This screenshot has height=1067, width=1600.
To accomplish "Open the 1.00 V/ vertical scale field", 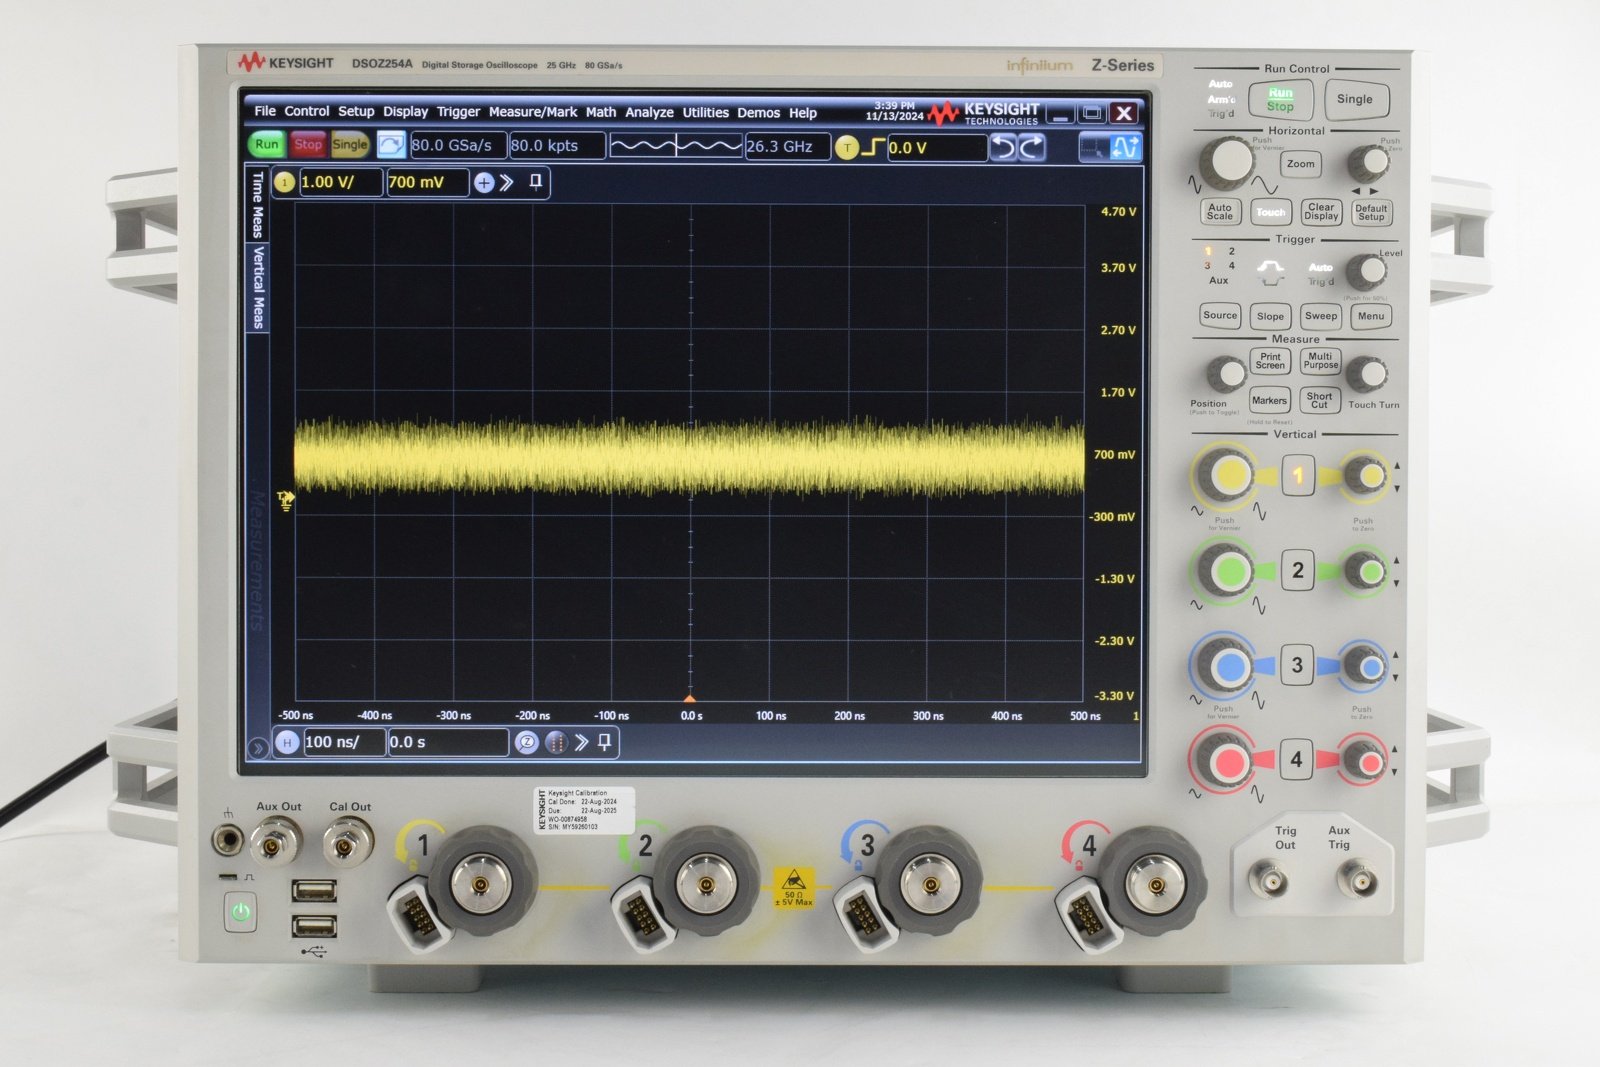I will pos(340,182).
